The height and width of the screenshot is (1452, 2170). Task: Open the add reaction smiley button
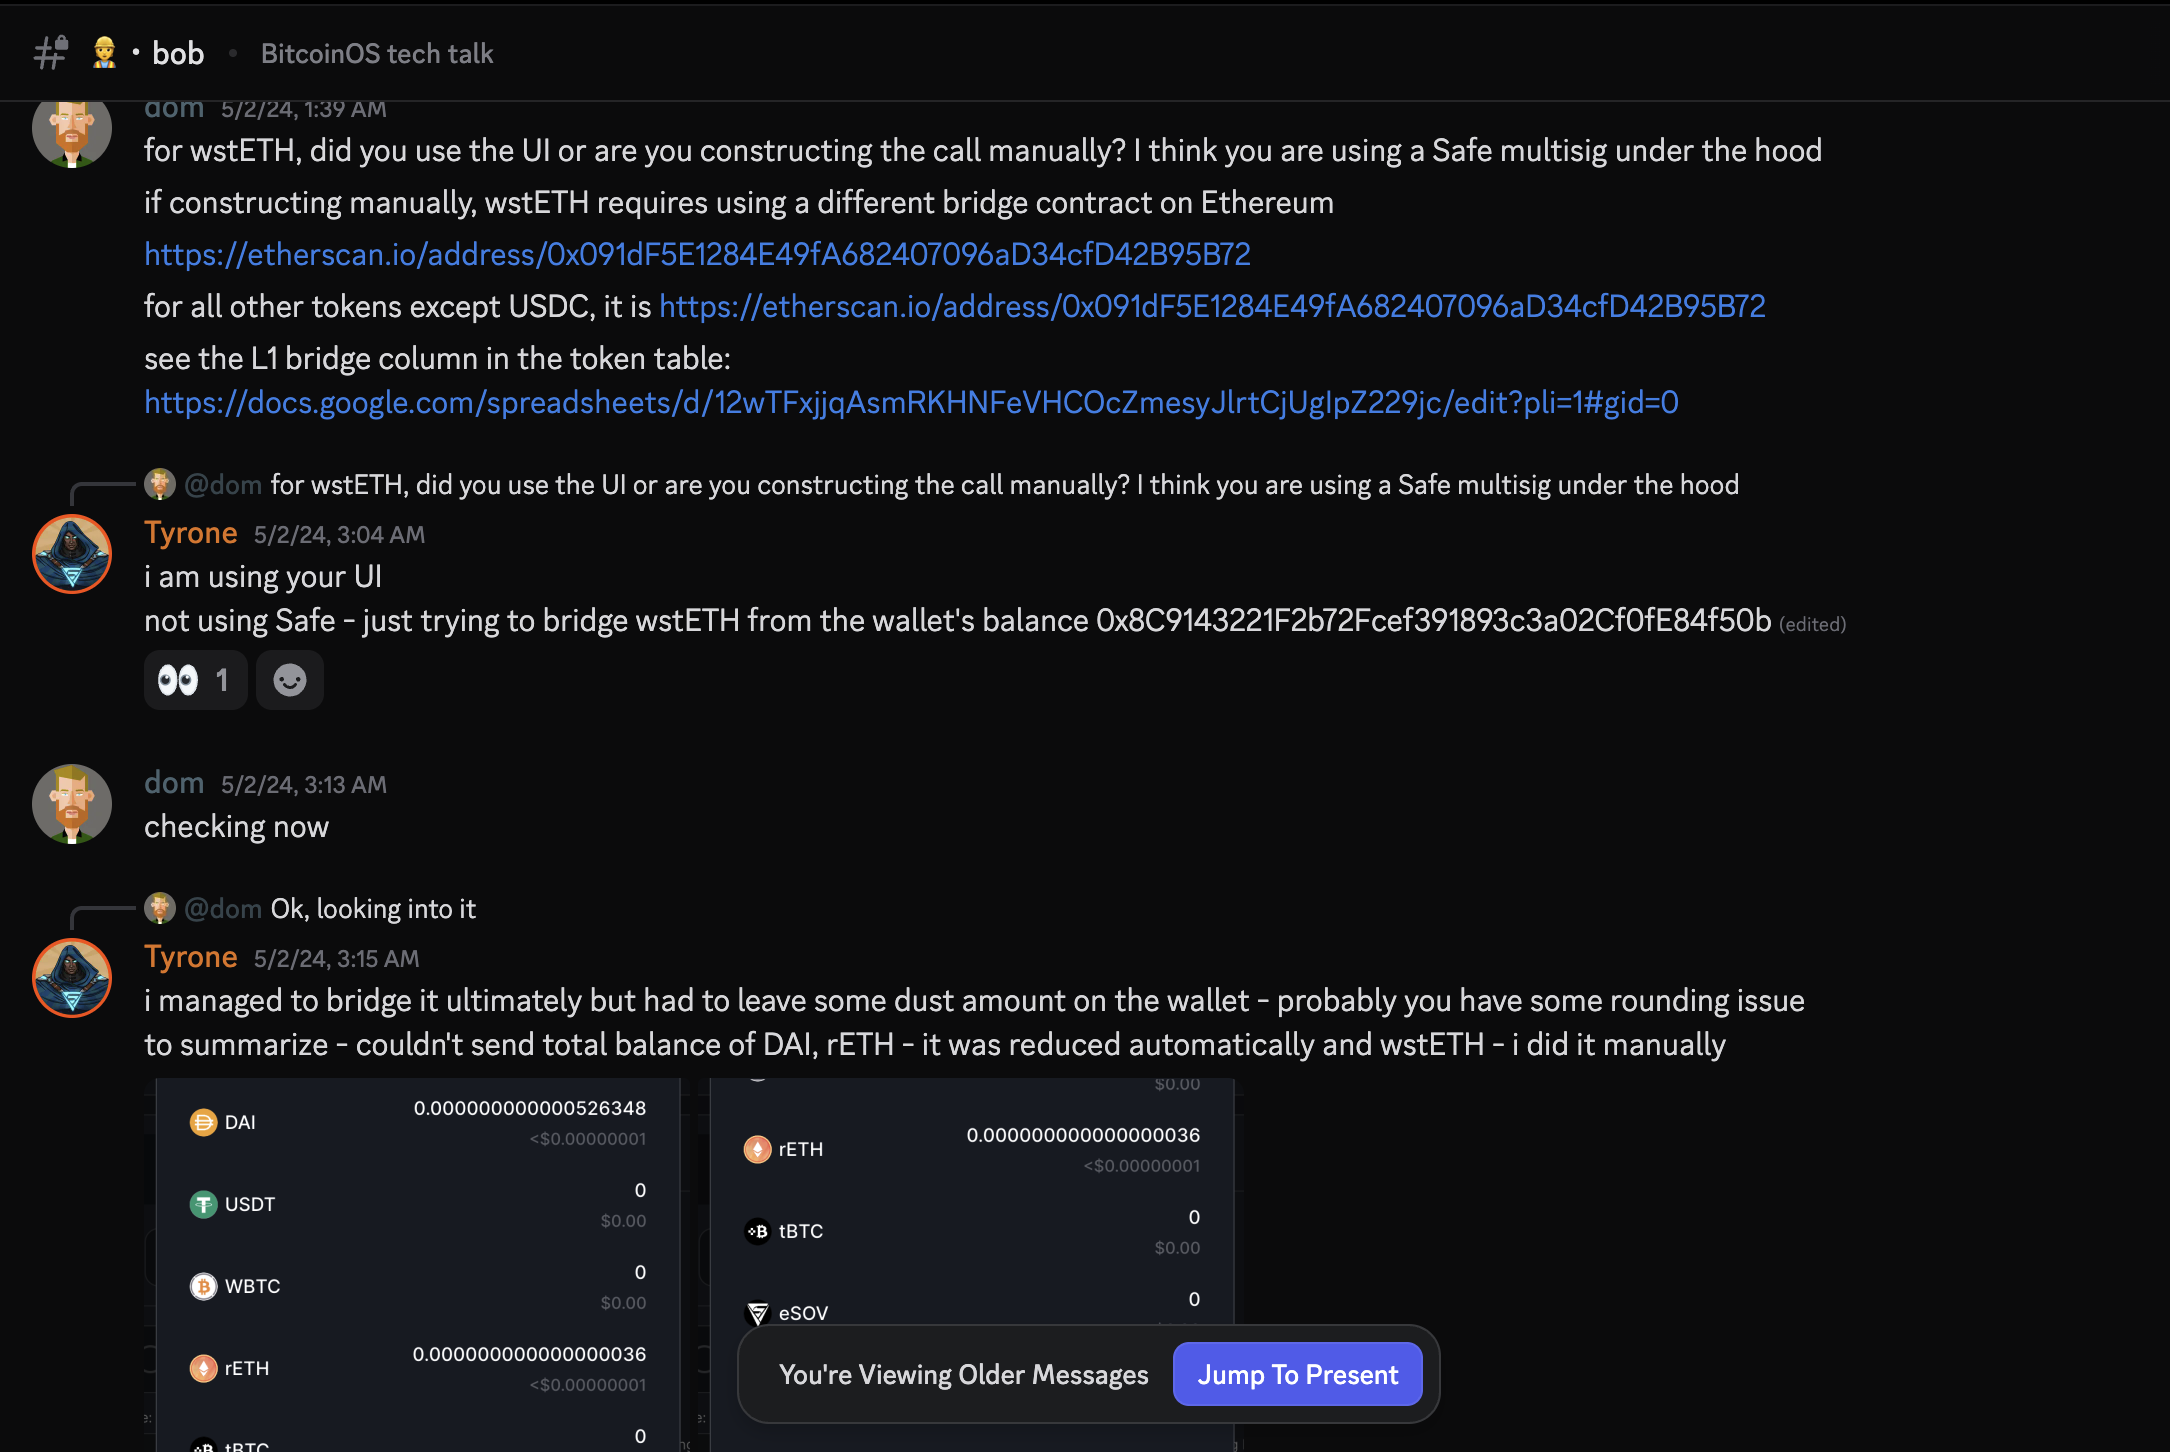tap(290, 680)
